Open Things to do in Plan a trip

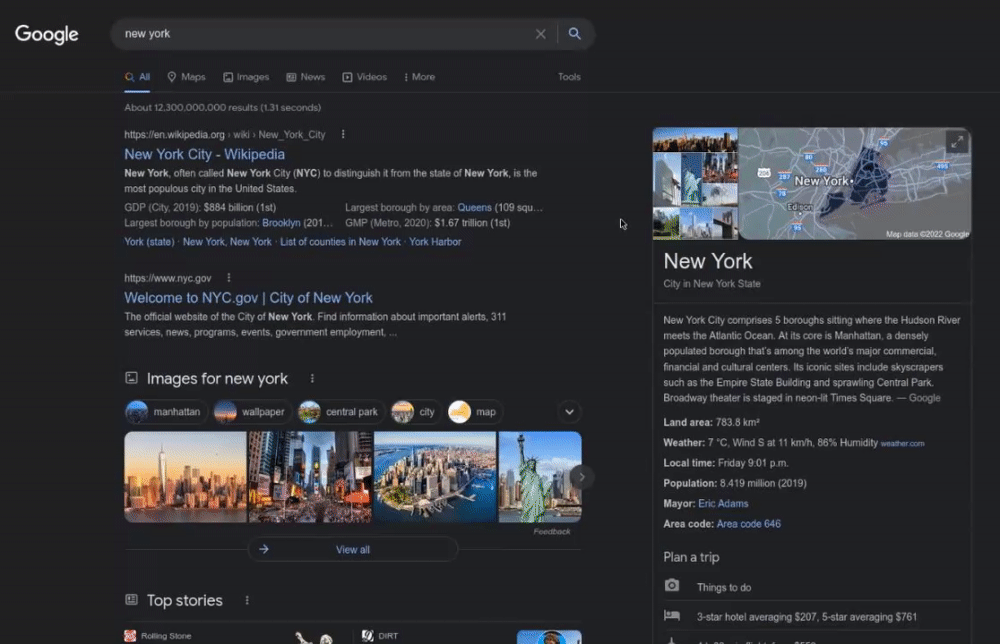(812, 587)
